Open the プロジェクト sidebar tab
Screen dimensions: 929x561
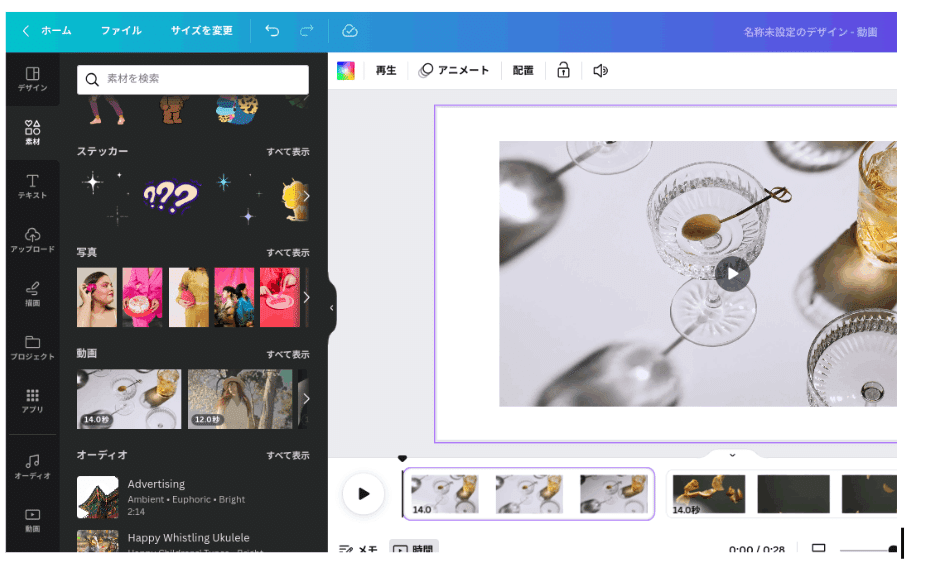33,348
